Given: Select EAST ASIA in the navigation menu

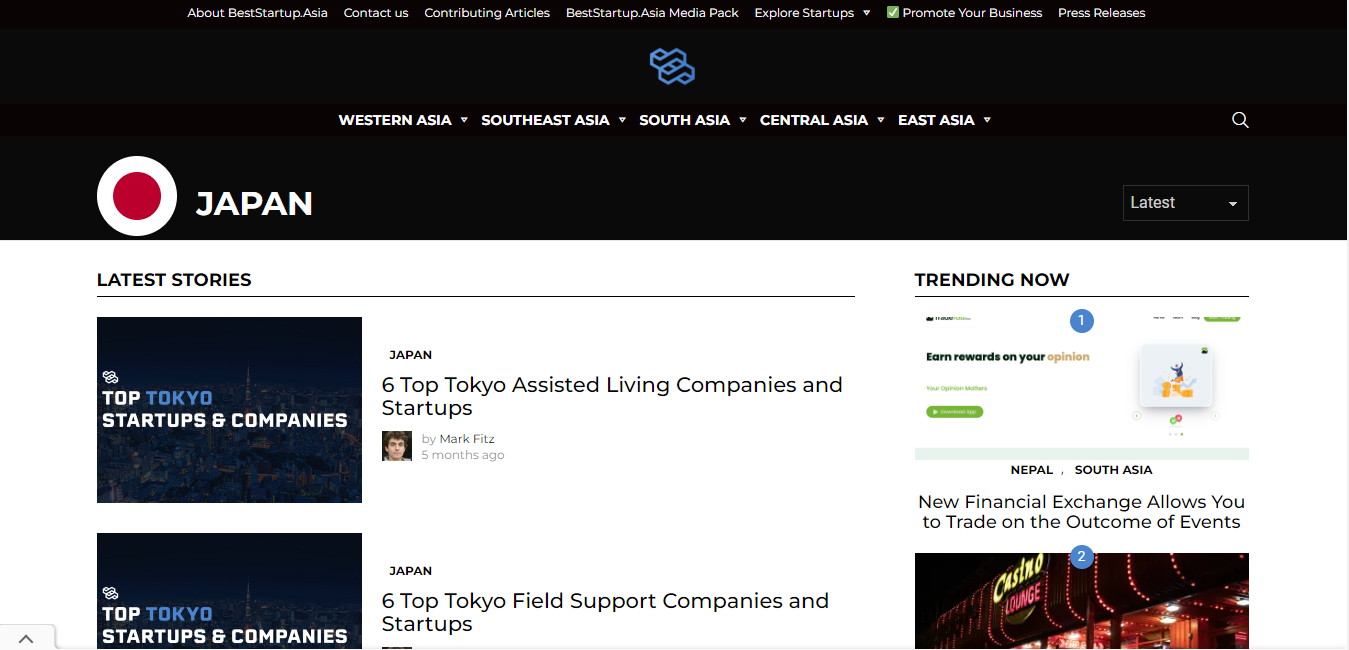Looking at the screenshot, I should (937, 119).
